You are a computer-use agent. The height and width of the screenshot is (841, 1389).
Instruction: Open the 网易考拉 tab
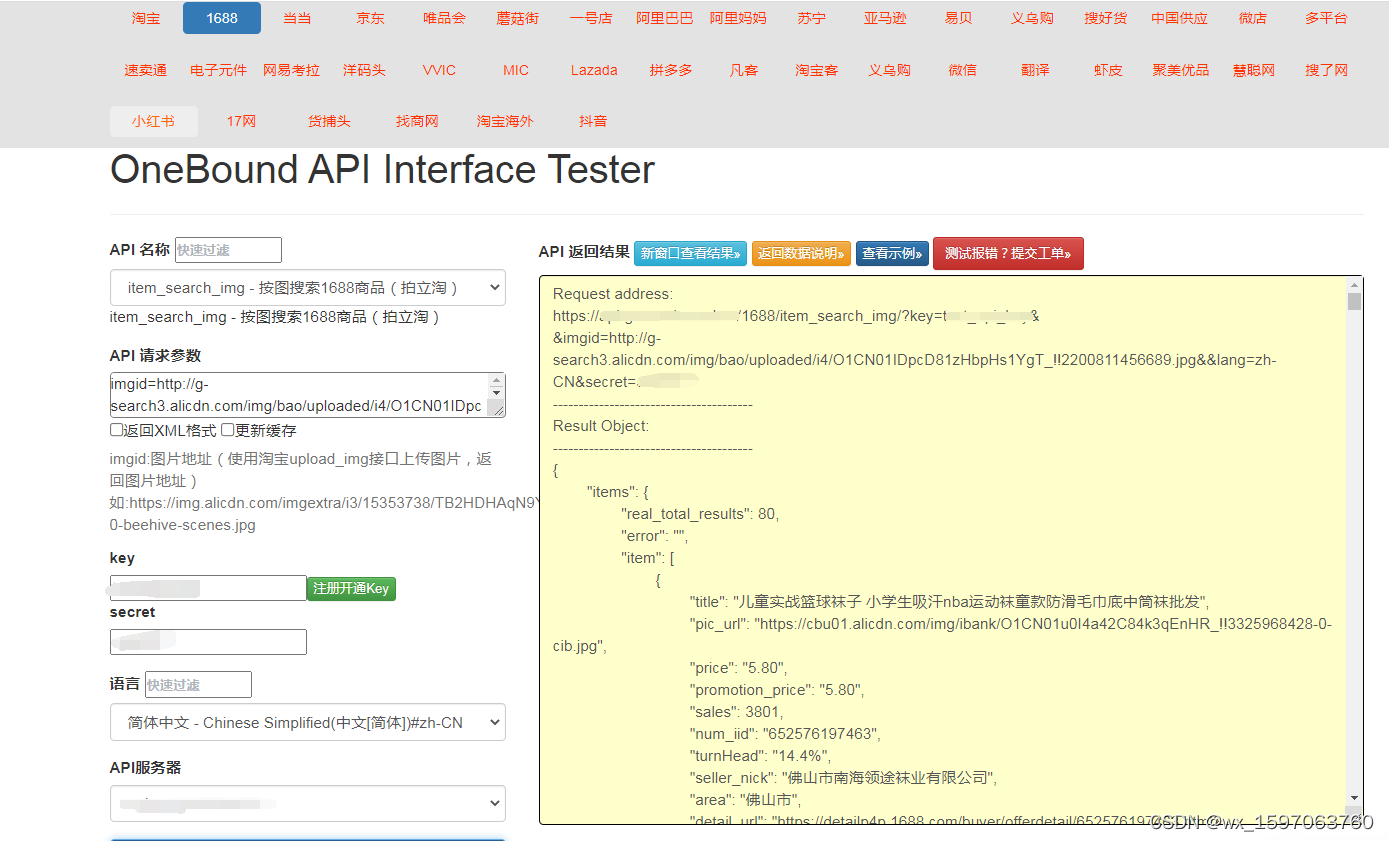pos(292,70)
